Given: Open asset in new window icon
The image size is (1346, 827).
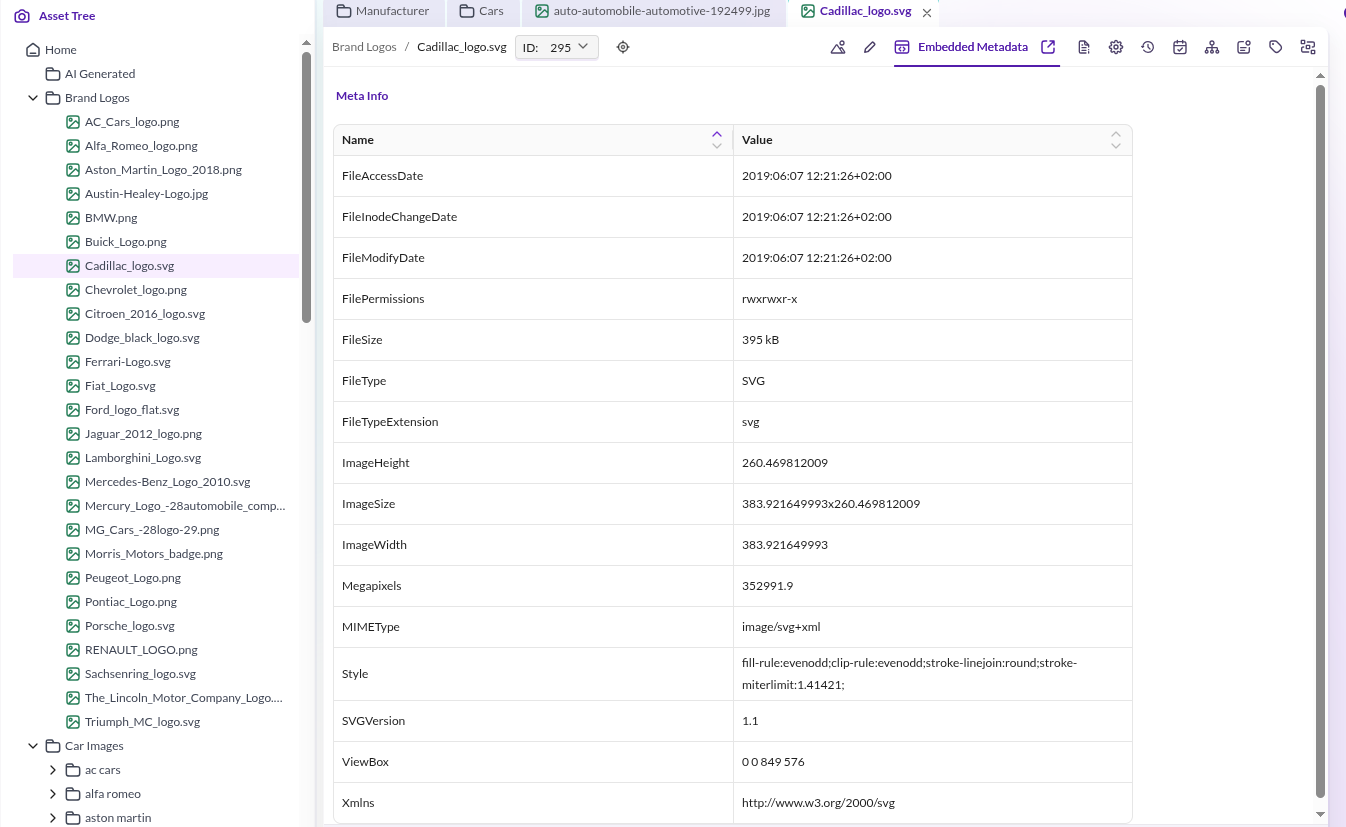Looking at the screenshot, I should (x=1048, y=47).
